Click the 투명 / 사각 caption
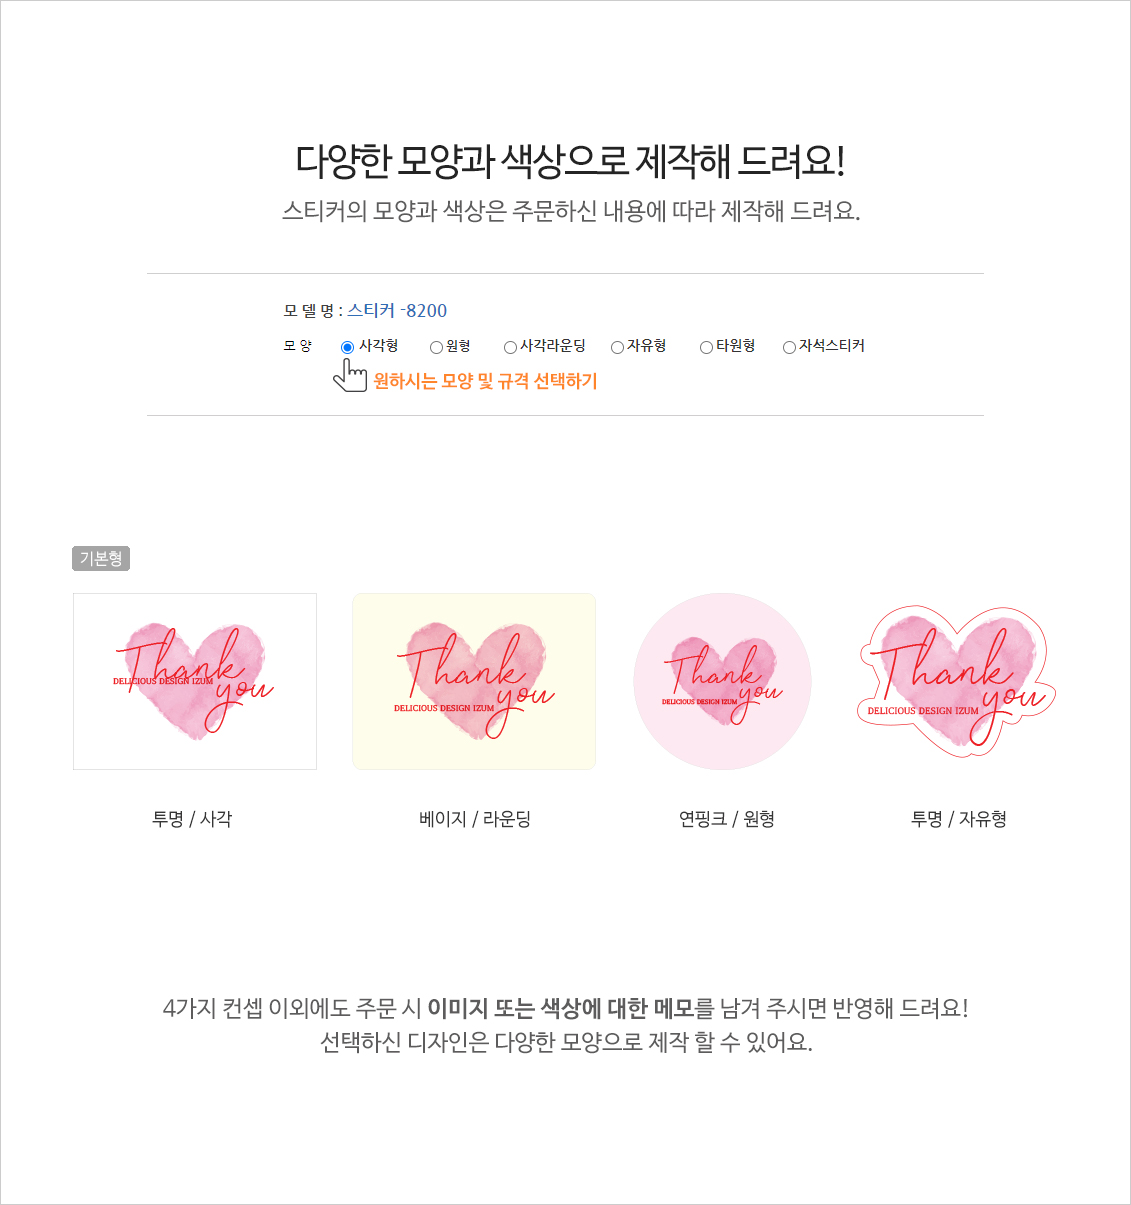The image size is (1131, 1205). click(x=192, y=819)
